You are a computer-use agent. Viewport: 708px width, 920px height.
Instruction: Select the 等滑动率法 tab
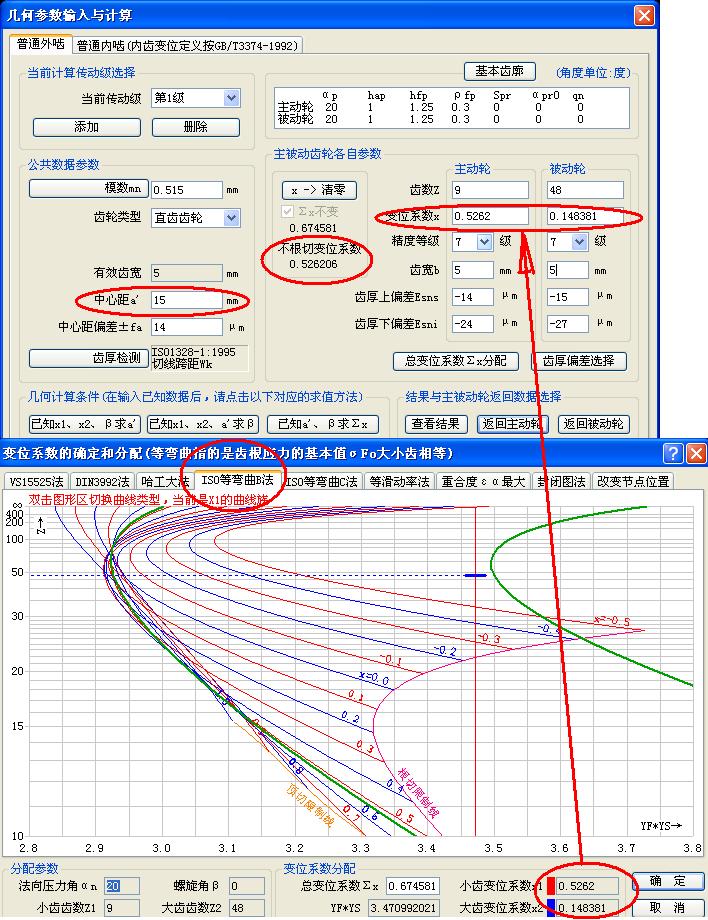pyautogui.click(x=399, y=482)
